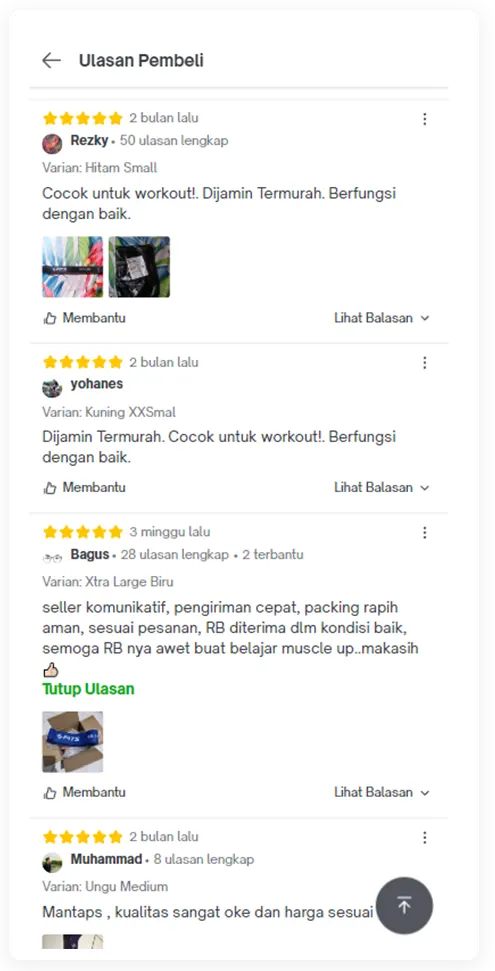Collapse Bagus's review with Tutup Ulasan
The width and height of the screenshot is (495, 971).
[x=89, y=689]
